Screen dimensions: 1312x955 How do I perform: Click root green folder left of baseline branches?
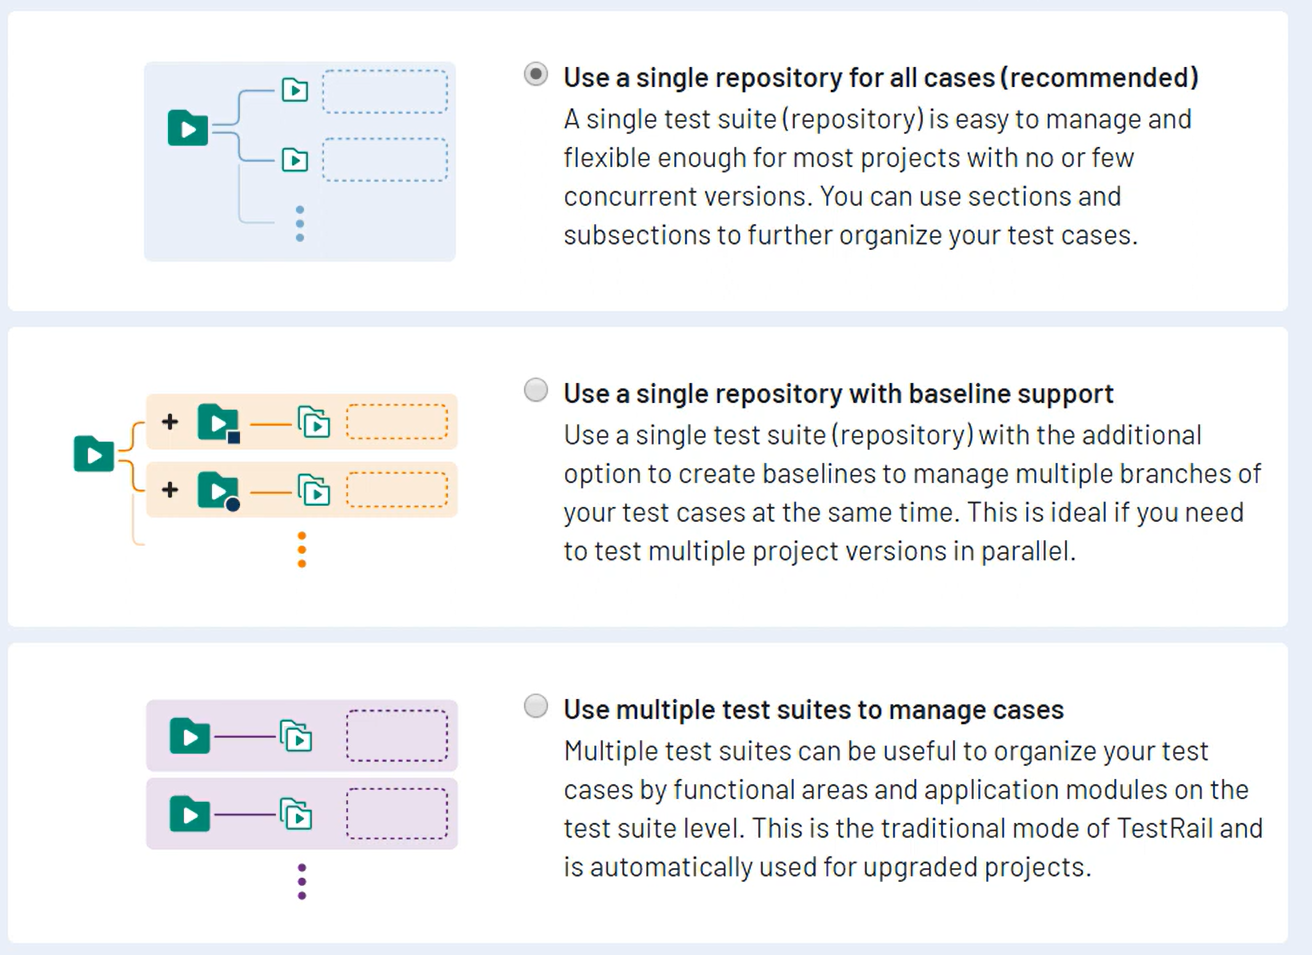click(x=94, y=454)
